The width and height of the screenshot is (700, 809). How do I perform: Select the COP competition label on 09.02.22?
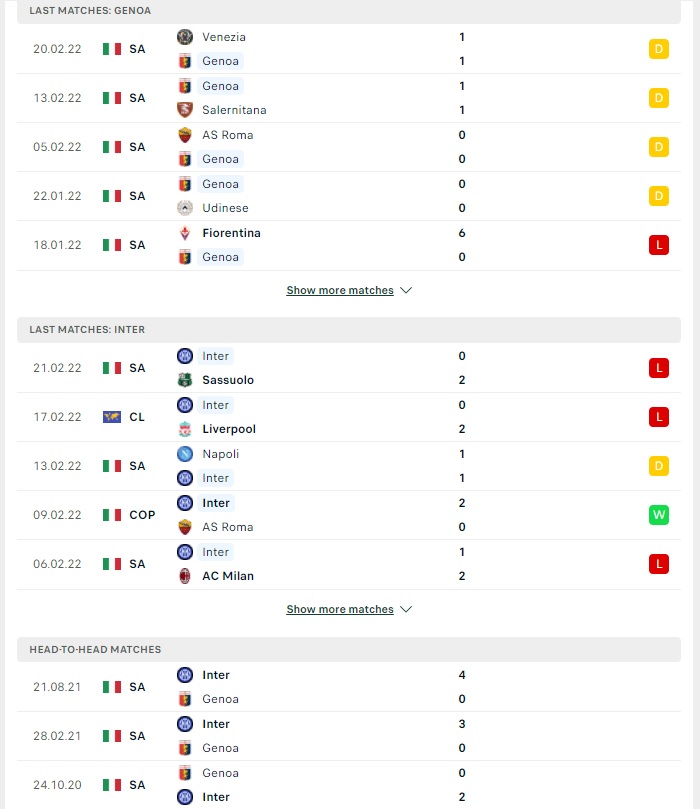coord(142,515)
